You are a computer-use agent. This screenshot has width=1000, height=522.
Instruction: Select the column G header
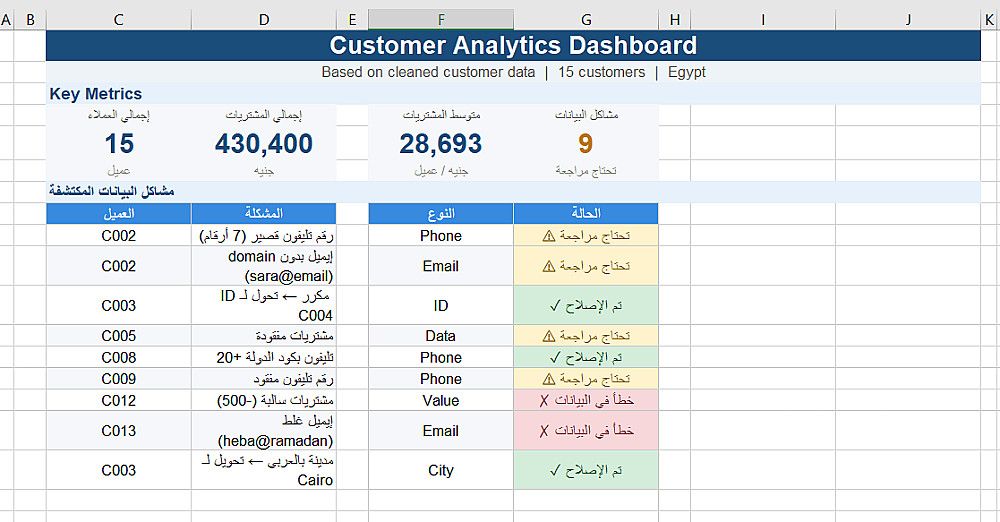(x=586, y=19)
